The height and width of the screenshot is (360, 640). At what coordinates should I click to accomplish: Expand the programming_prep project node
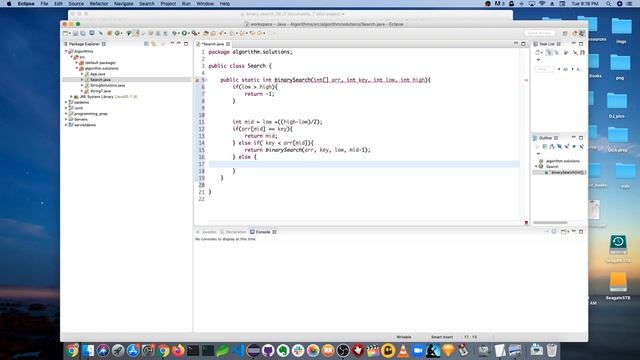[67, 114]
